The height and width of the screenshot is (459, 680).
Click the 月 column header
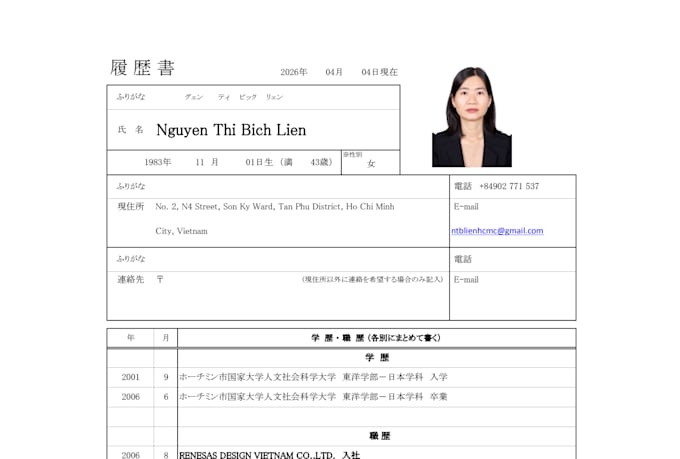pos(166,338)
